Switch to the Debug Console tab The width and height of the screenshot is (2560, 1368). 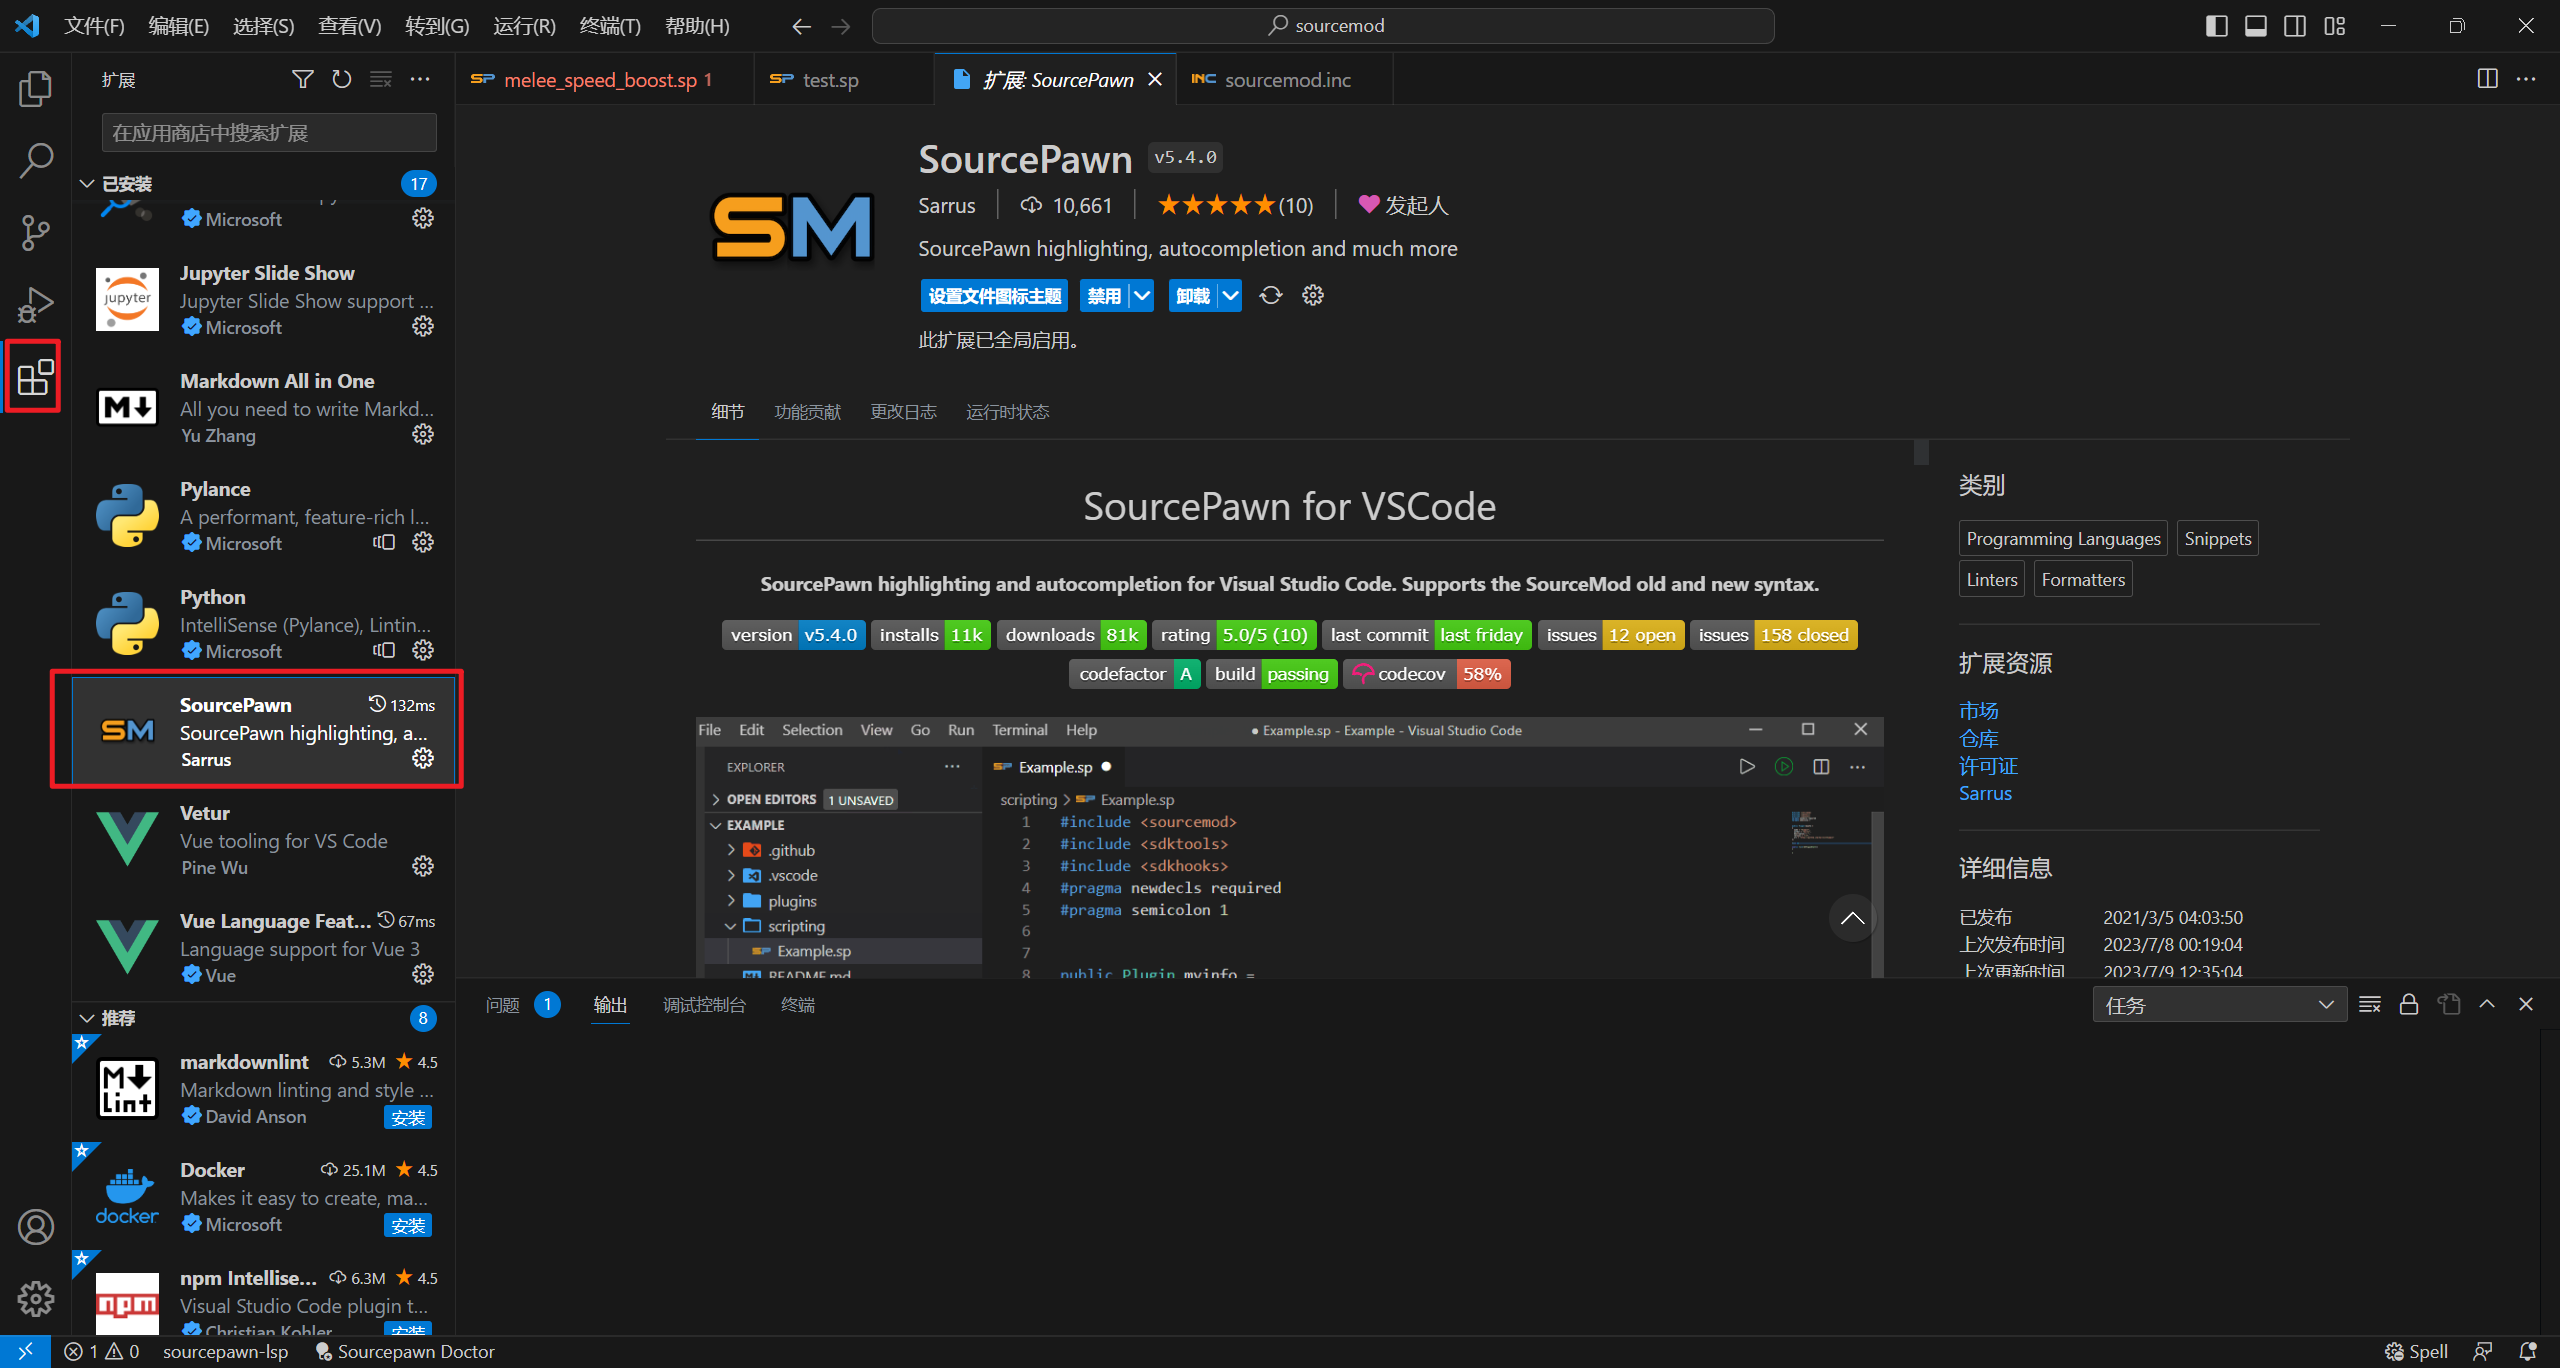coord(704,1005)
